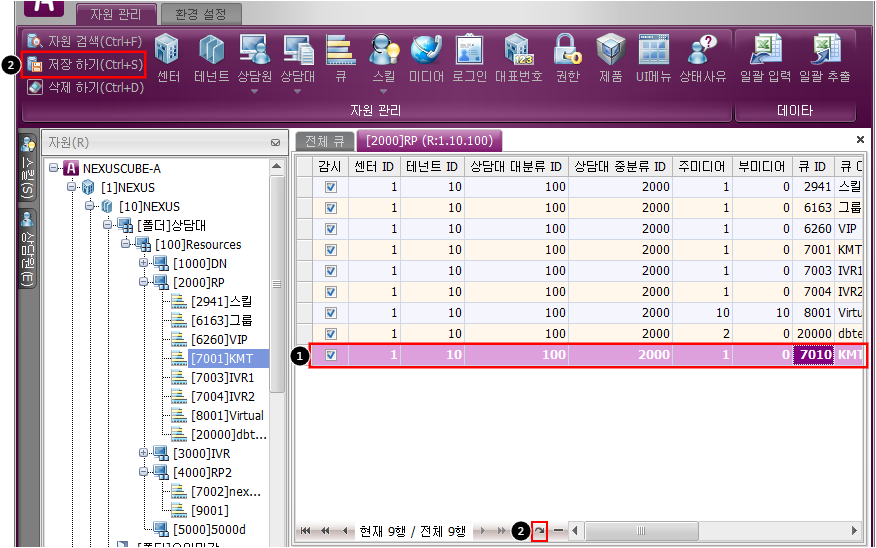This screenshot has width=876, height=548.
Task: Click the minus delete-row button in navigator
Action: pos(558,531)
